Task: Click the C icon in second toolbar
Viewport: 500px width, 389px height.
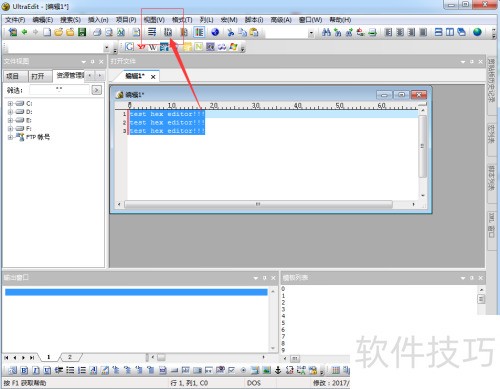Action: (129, 47)
